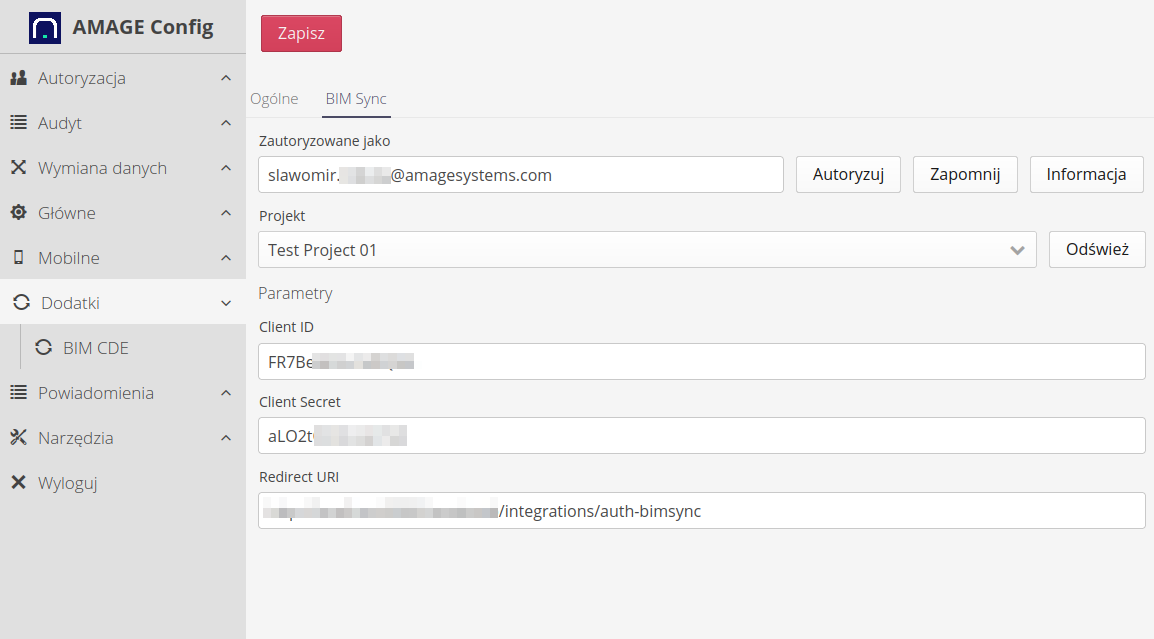Image resolution: width=1154 pixels, height=639 pixels.
Task: Select the Autoryzacja people icon
Action: (17, 78)
